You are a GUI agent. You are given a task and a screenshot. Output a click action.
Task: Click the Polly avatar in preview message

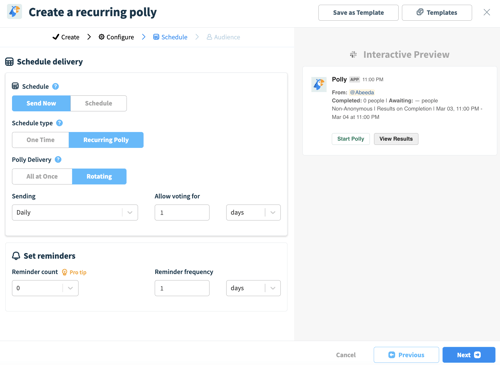[319, 84]
